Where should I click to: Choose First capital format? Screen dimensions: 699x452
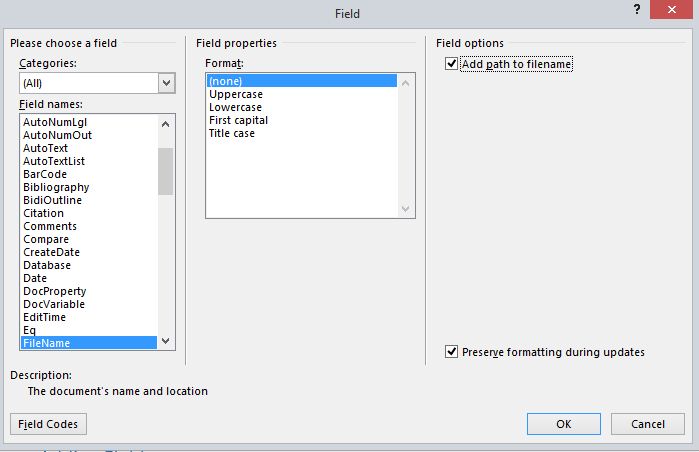pos(238,120)
